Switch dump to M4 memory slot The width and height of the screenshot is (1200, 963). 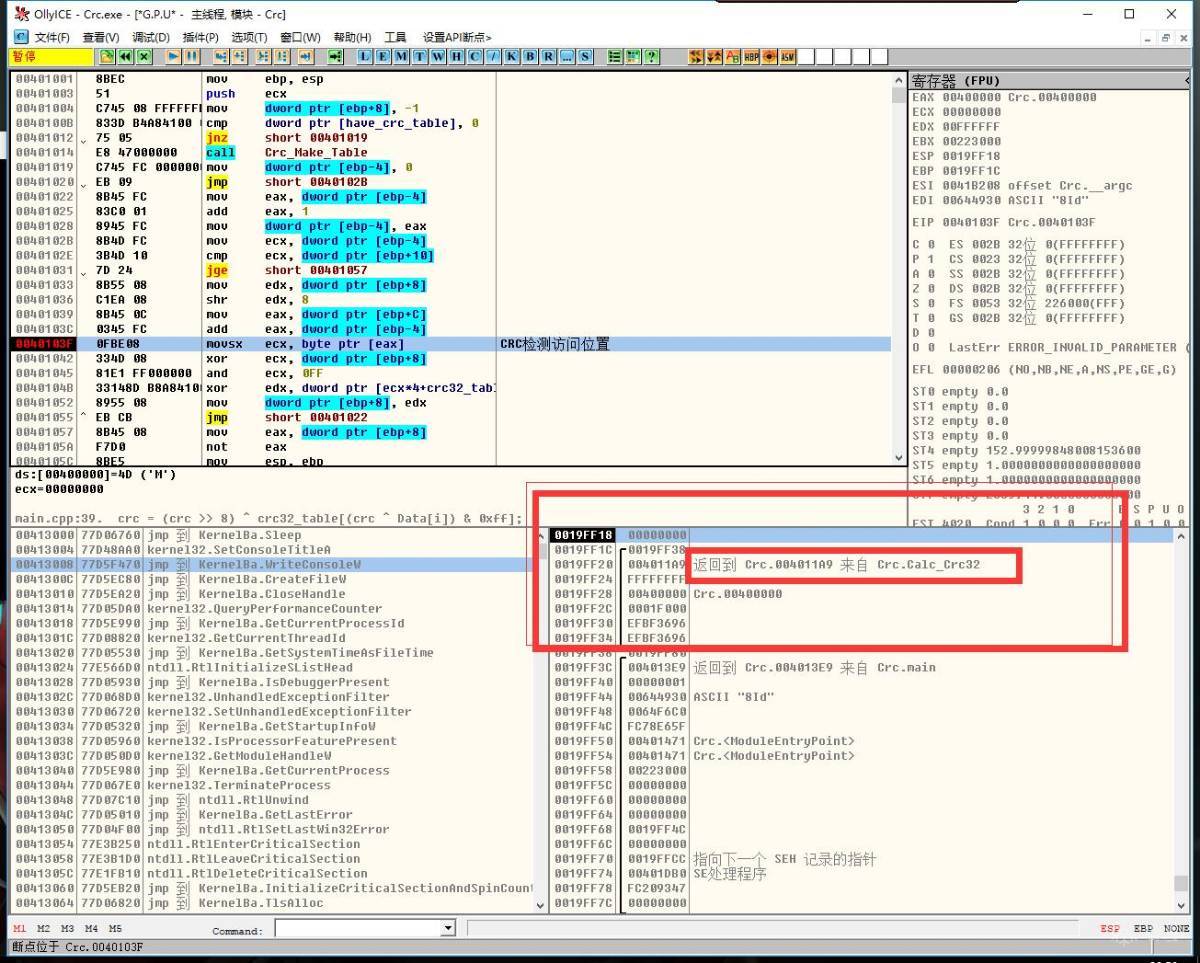point(91,929)
